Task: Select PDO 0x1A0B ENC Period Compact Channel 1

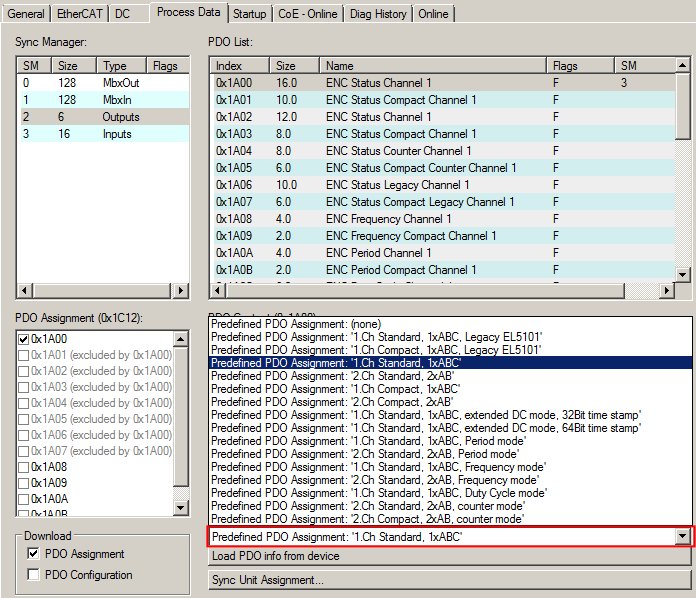Action: (443, 269)
